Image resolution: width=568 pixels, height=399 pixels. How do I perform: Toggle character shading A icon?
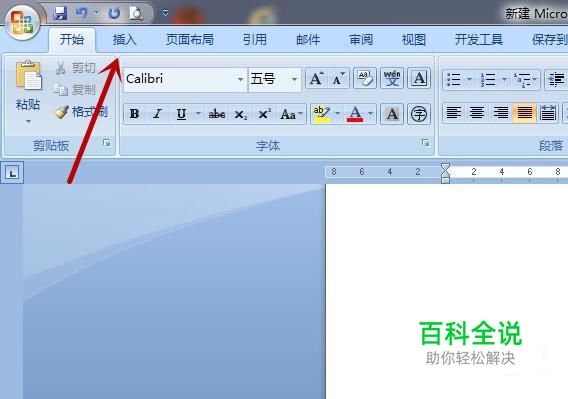point(392,114)
